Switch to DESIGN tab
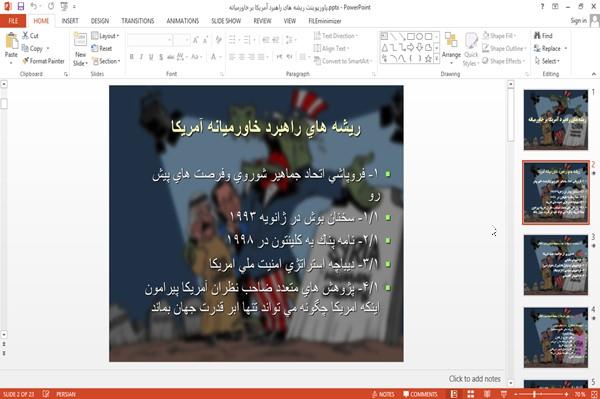Image resolution: width=600 pixels, height=399 pixels. pyautogui.click(x=99, y=21)
